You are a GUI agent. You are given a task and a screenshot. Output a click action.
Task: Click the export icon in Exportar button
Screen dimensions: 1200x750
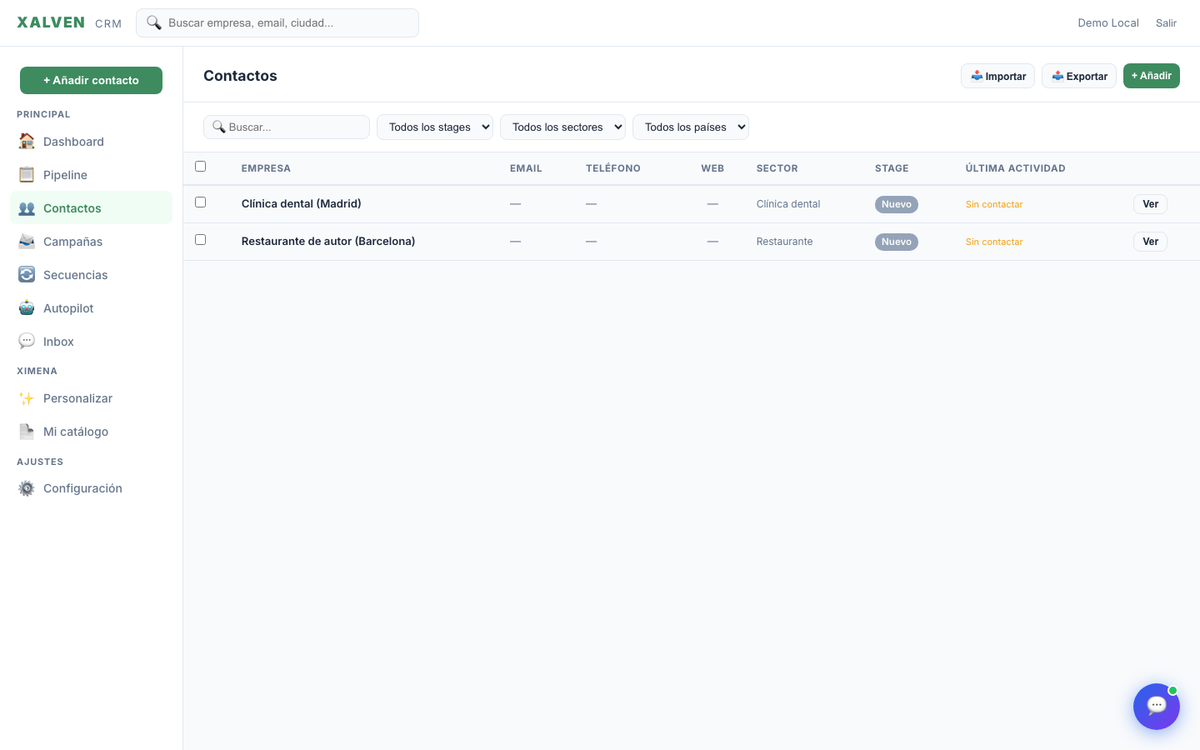[x=1058, y=76]
